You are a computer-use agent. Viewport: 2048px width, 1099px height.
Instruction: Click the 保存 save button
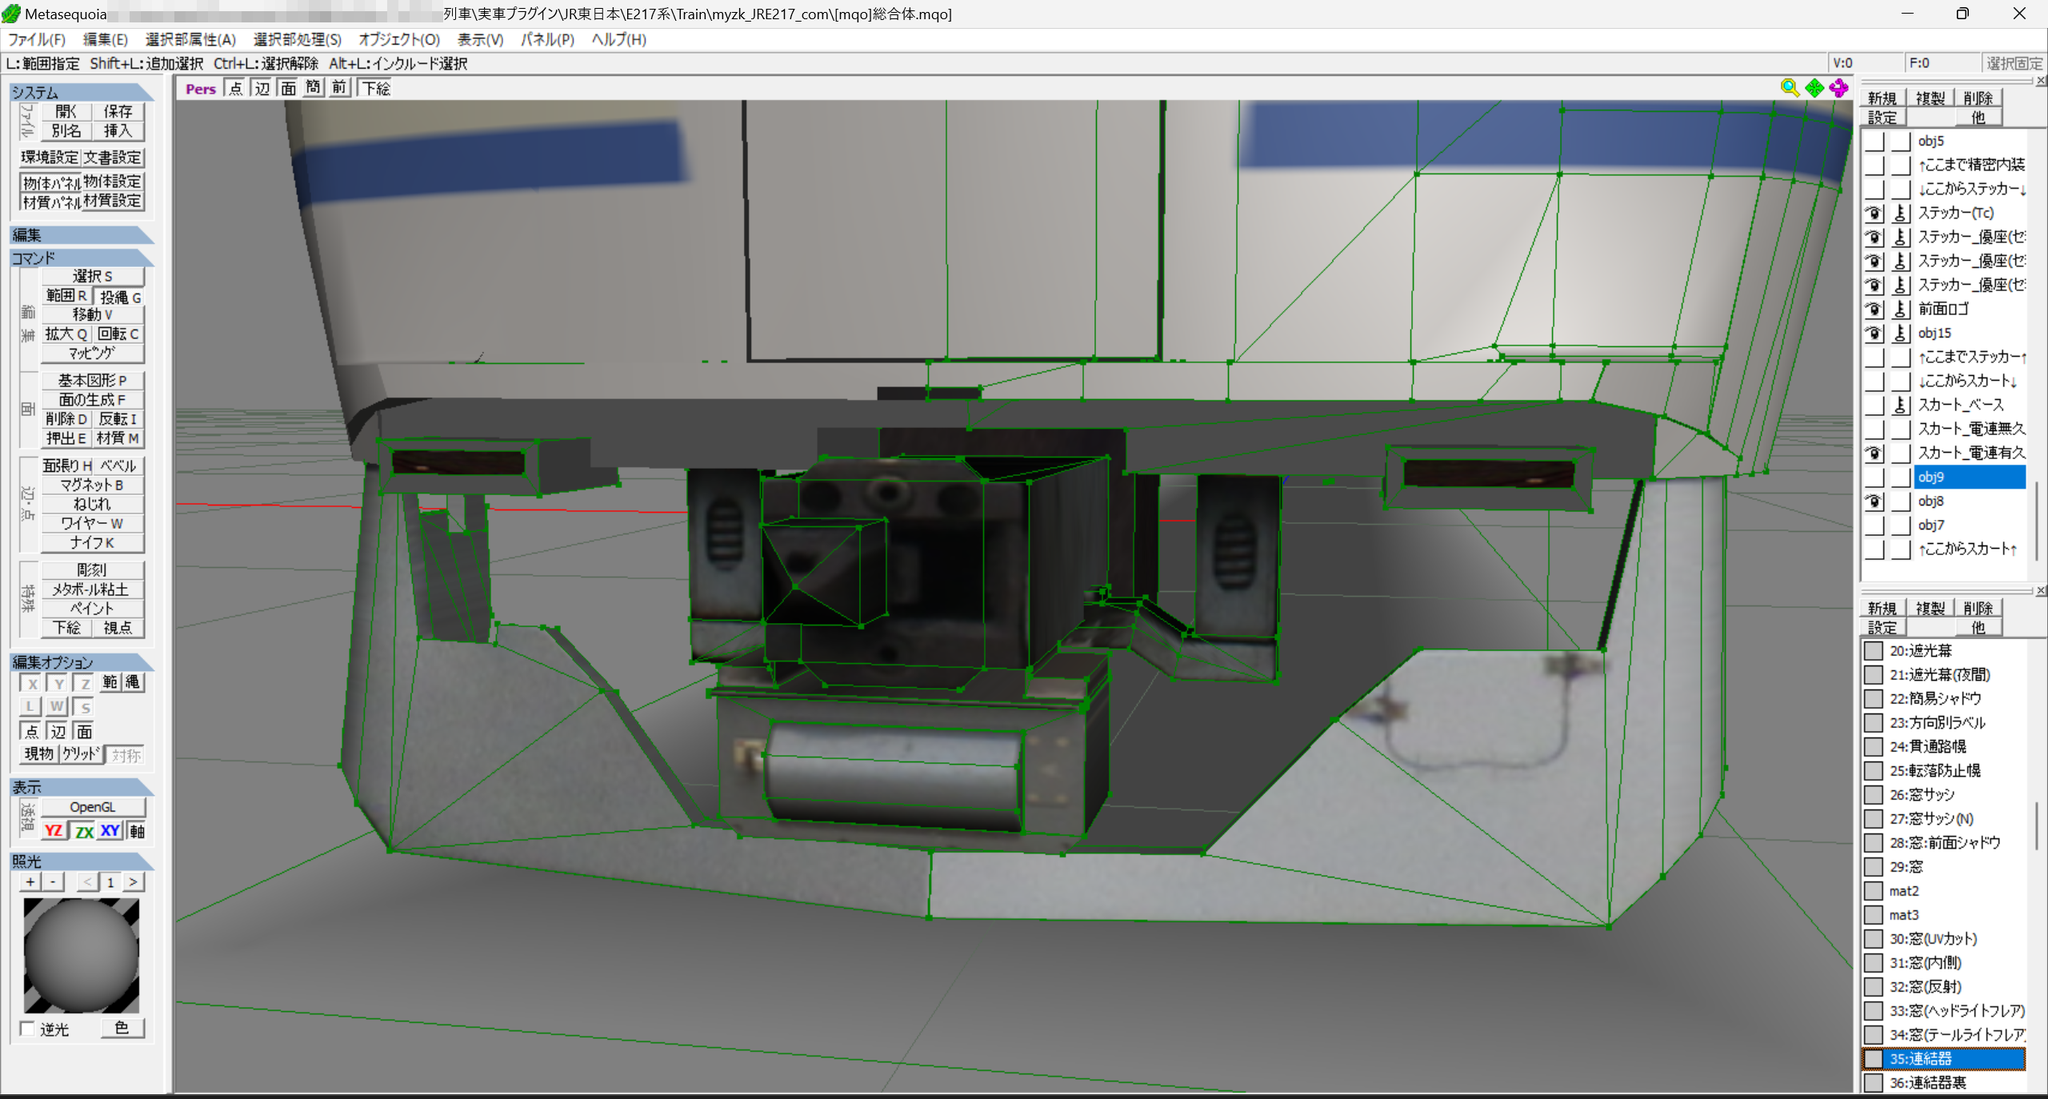118,111
